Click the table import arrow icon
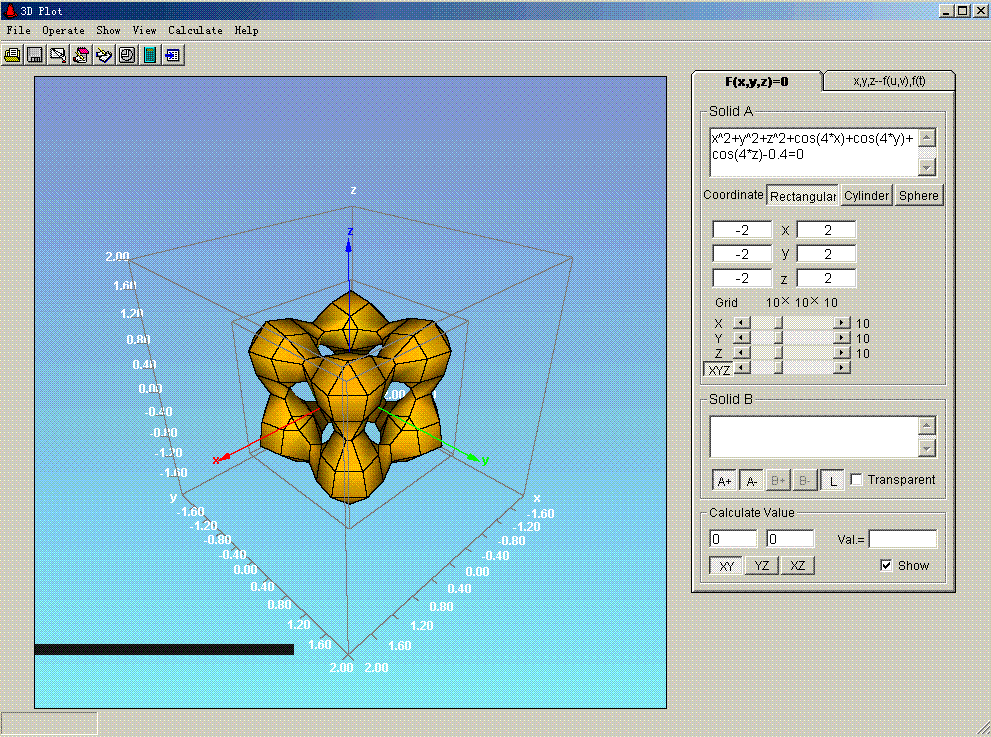 (x=173, y=55)
